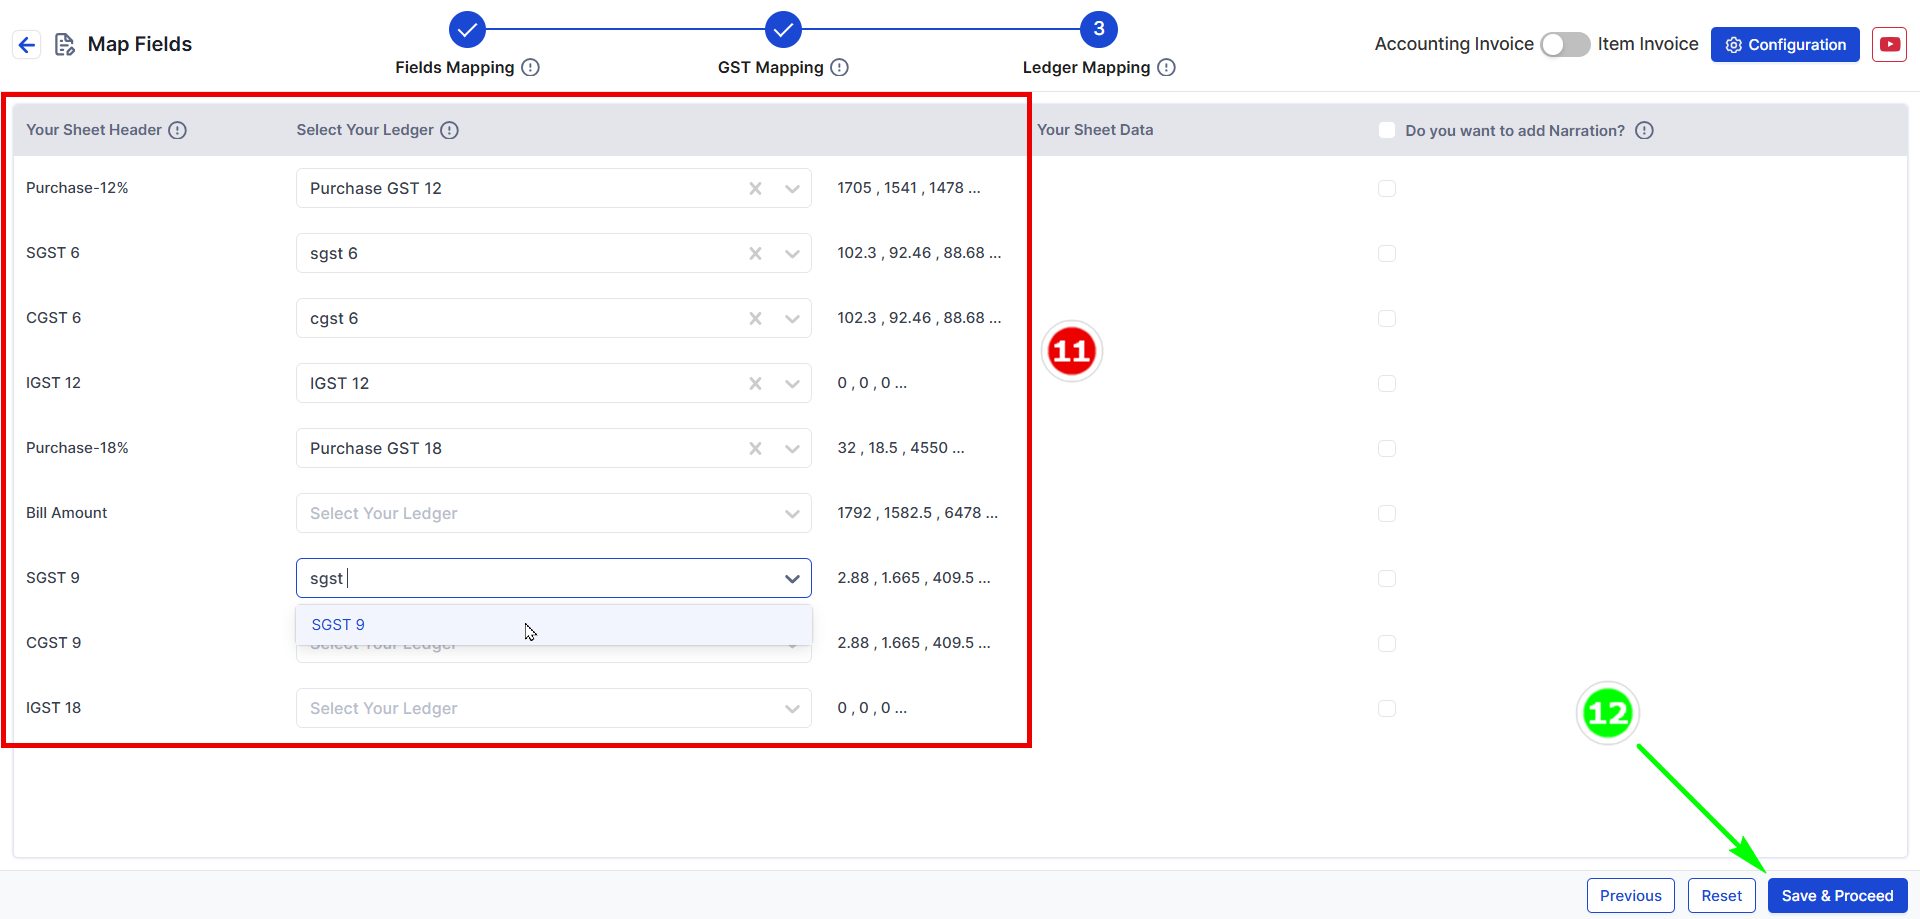Clear the IGST 12 ledger selection
1920x919 pixels.
756,383
